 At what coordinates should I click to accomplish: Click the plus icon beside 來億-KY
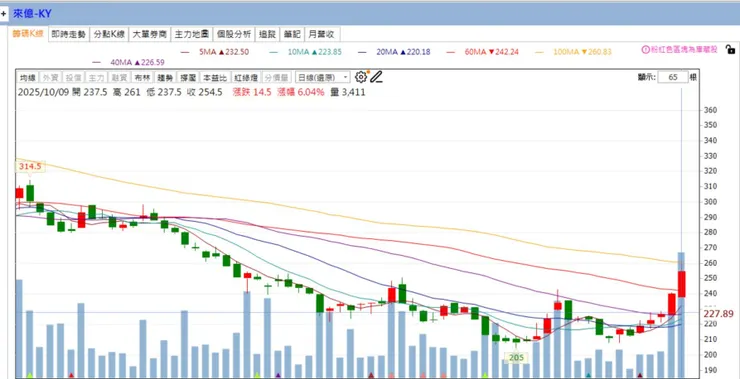pos(4,14)
